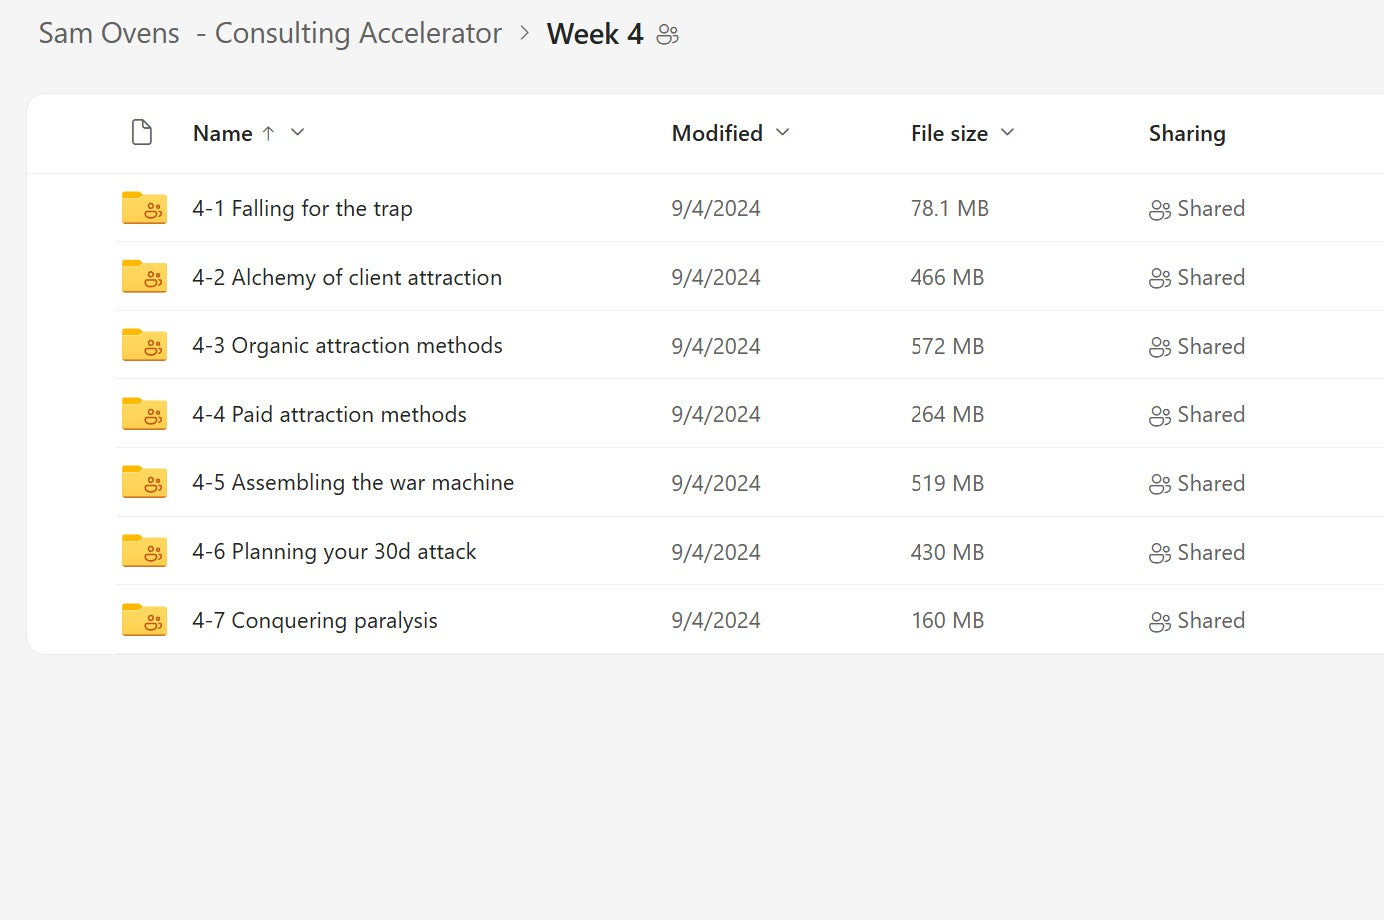Image resolution: width=1384 pixels, height=920 pixels.
Task: Open the 4-1 Falling for the trap folder icon
Action: (x=144, y=208)
